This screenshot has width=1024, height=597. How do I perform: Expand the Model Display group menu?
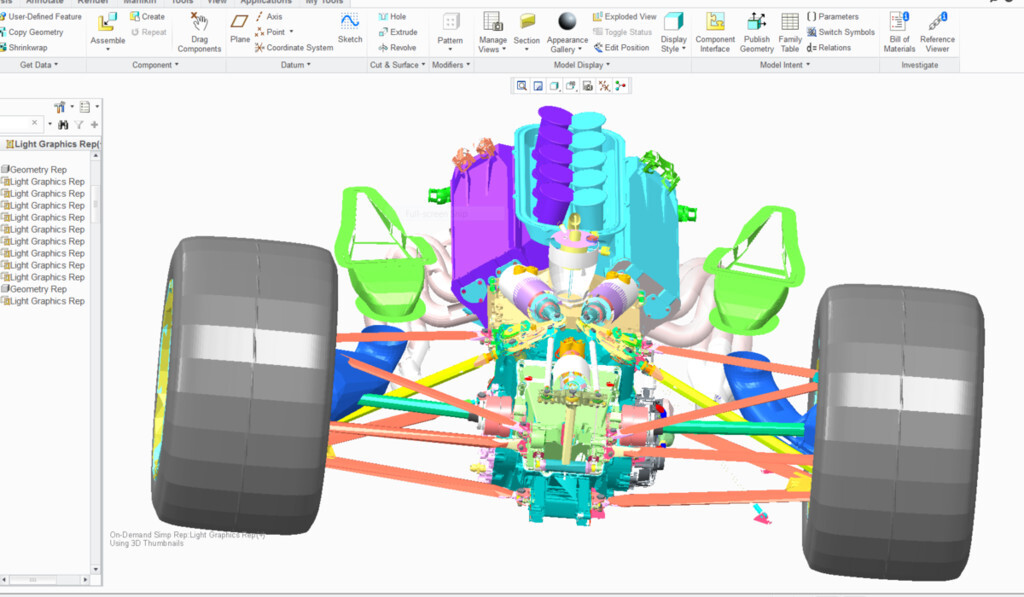[x=581, y=65]
